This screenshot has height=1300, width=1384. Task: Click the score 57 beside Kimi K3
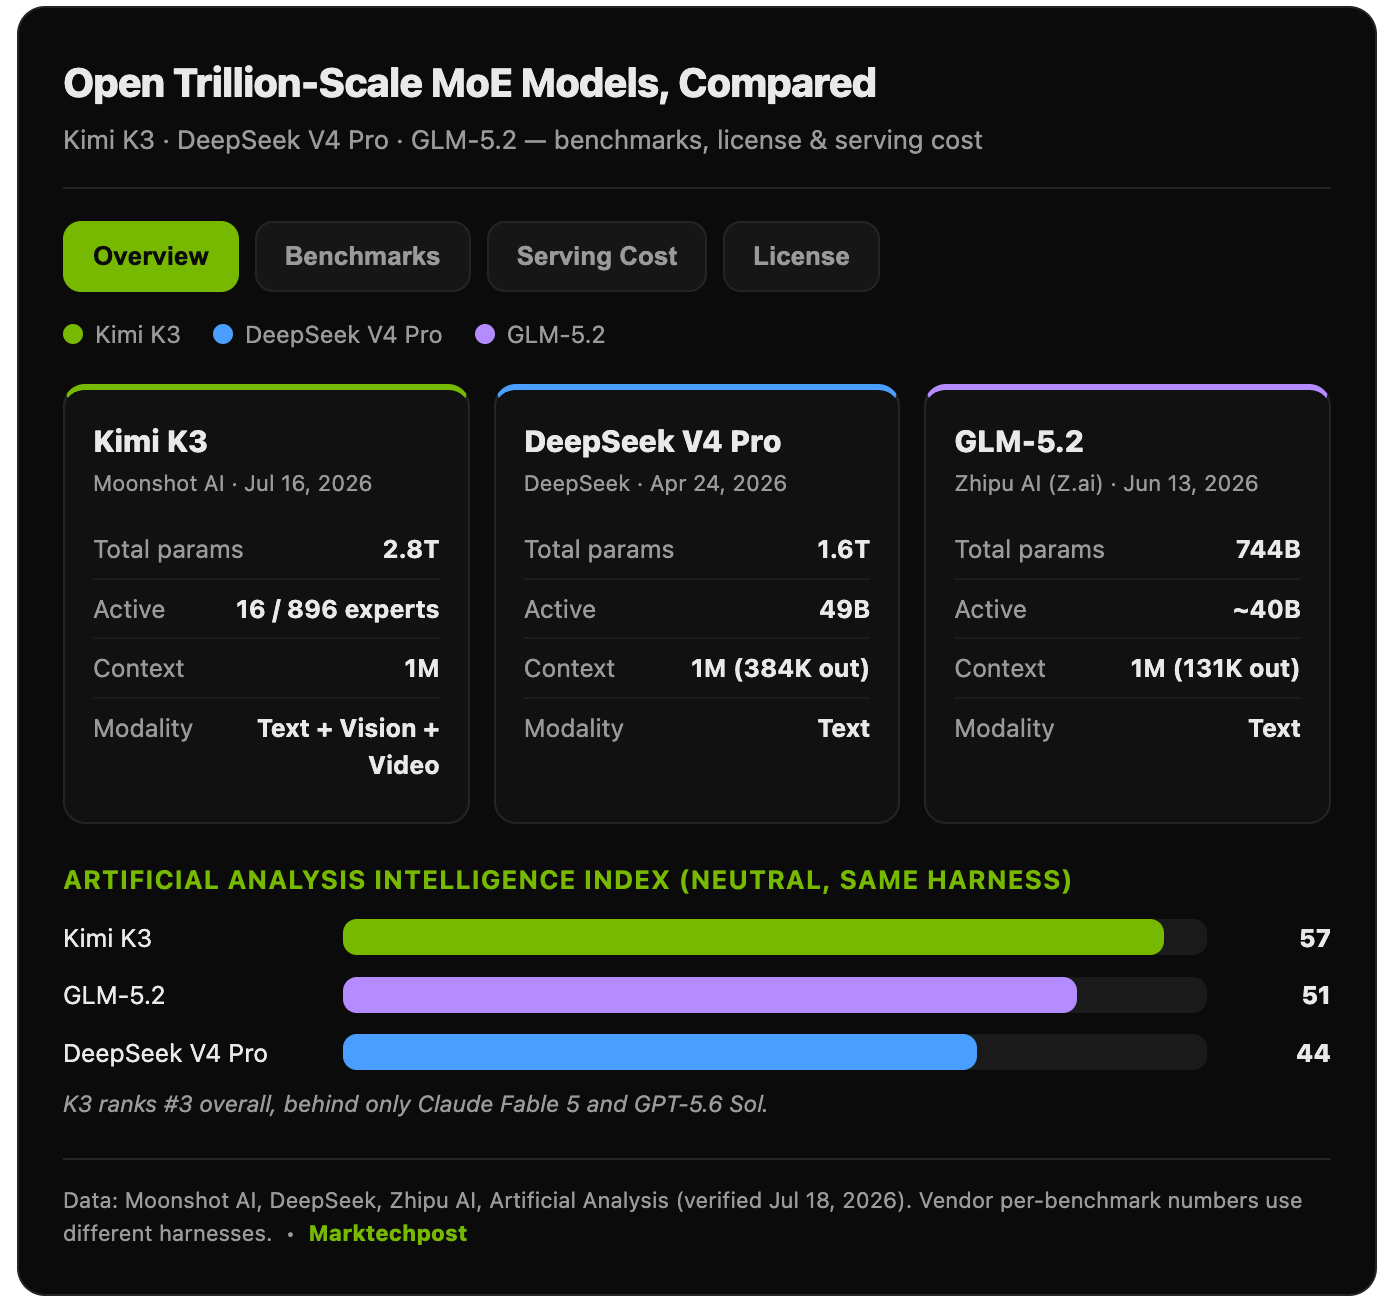coord(1314,938)
